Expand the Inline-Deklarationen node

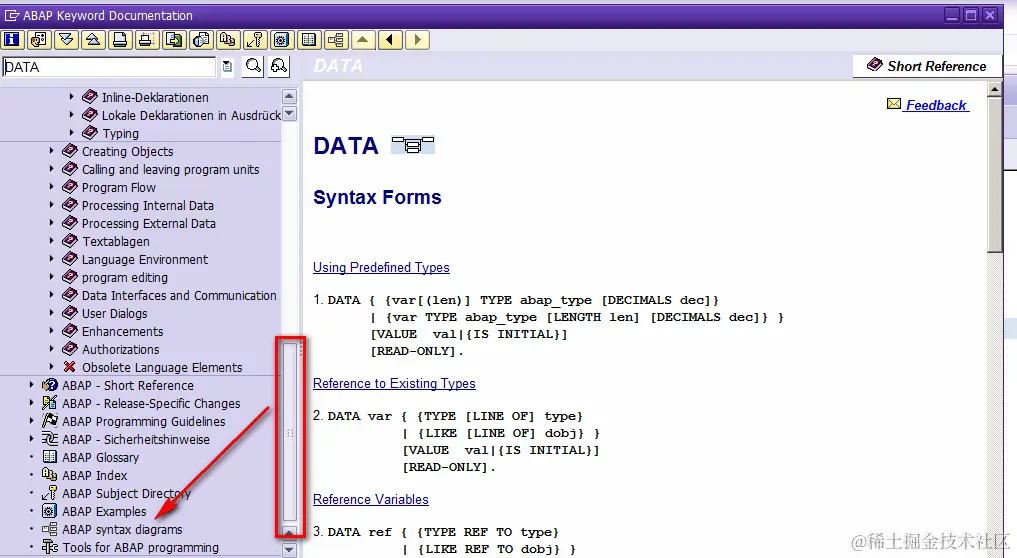(x=71, y=97)
